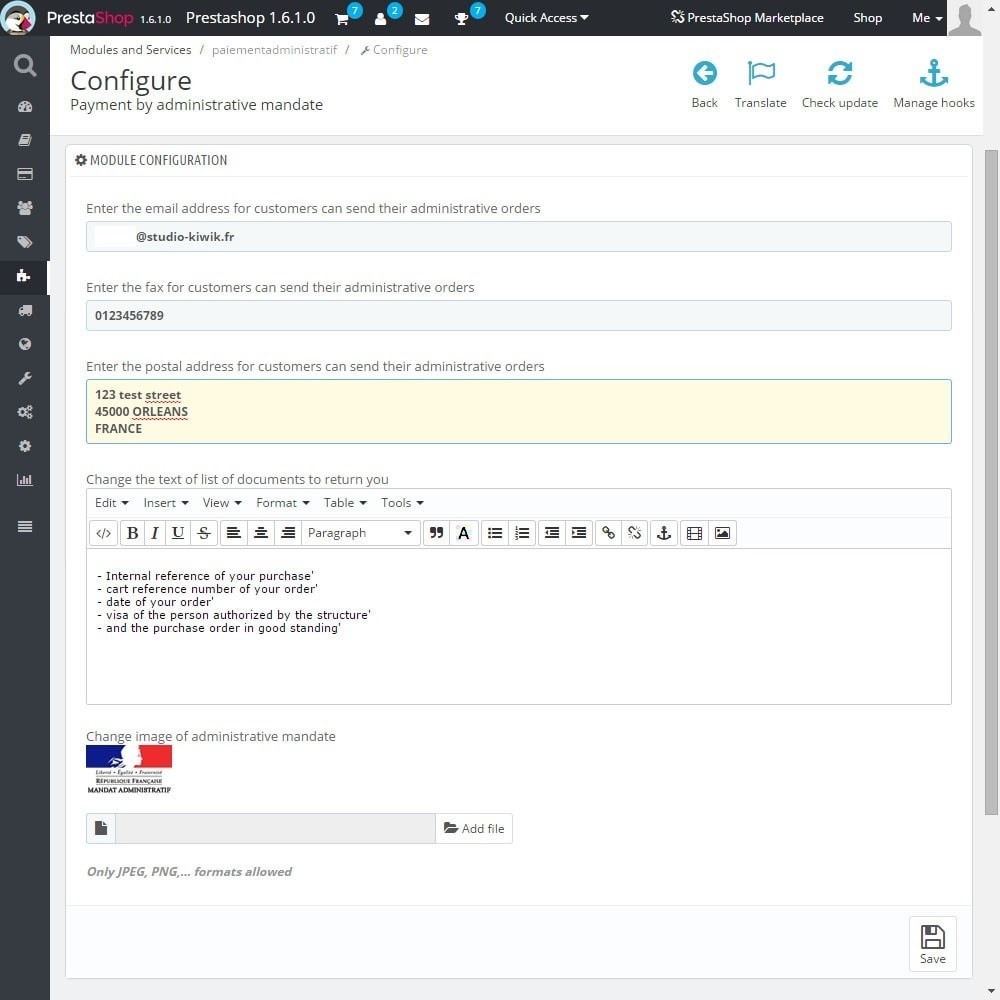This screenshot has height=1000, width=1000.
Task: Open the editor Insert menu
Action: click(166, 503)
